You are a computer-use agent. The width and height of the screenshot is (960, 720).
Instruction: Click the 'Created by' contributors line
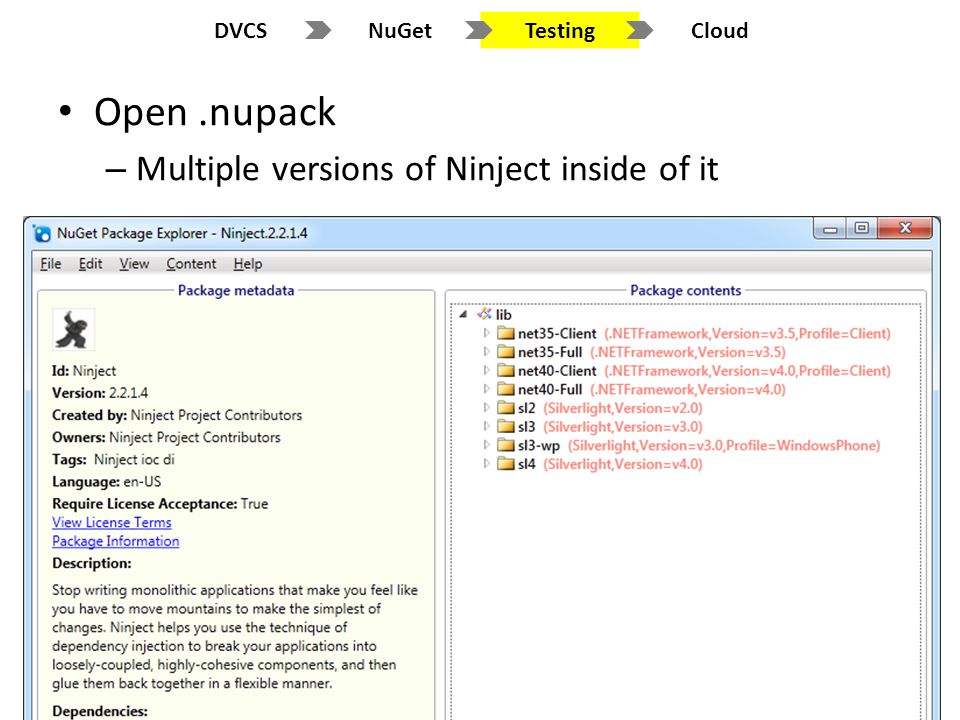pos(177,415)
